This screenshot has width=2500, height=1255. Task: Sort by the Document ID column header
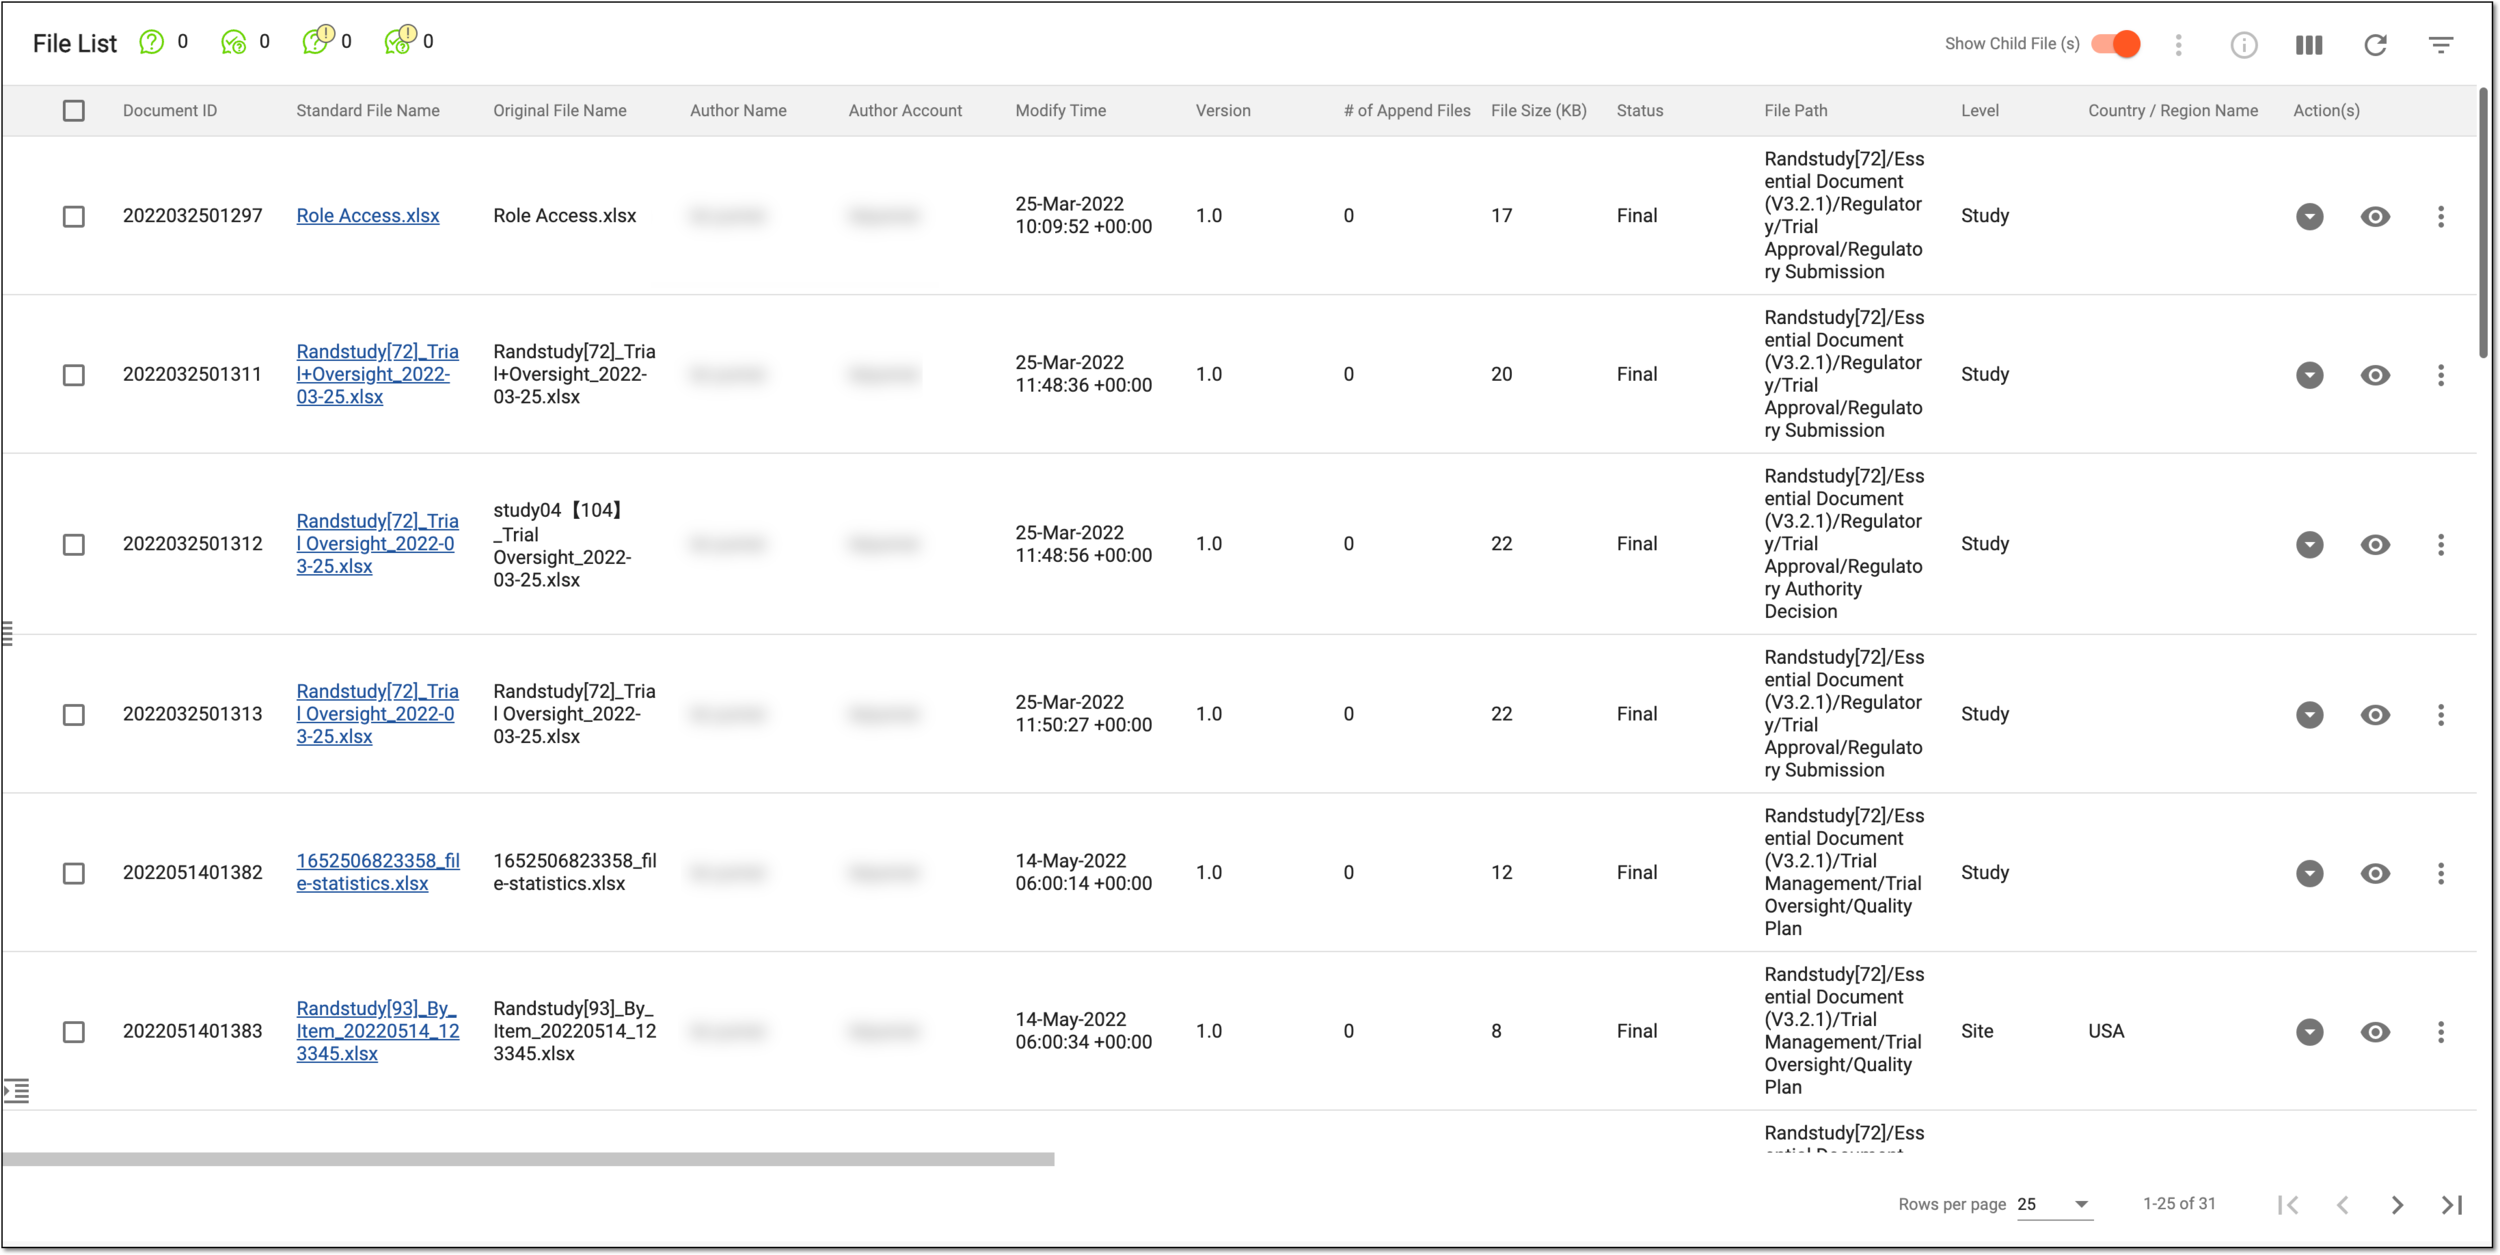click(170, 111)
